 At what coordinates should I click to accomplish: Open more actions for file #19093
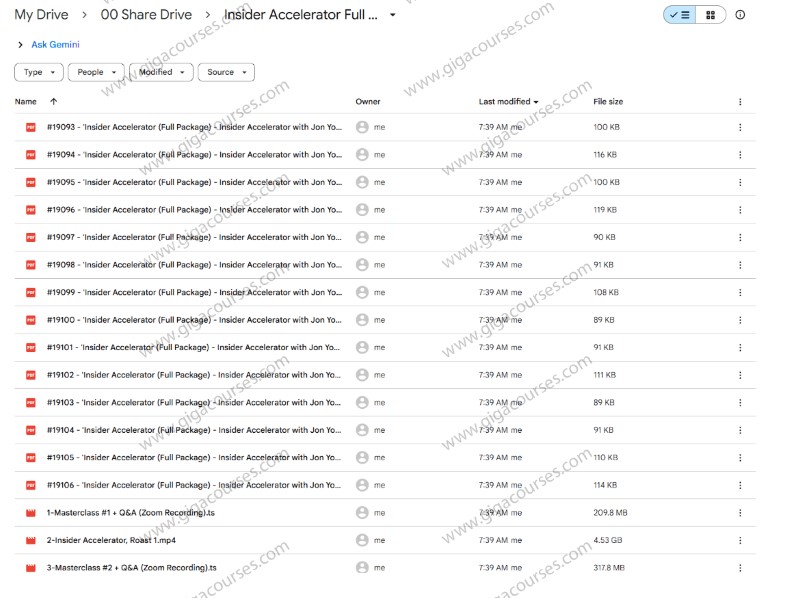click(x=740, y=127)
